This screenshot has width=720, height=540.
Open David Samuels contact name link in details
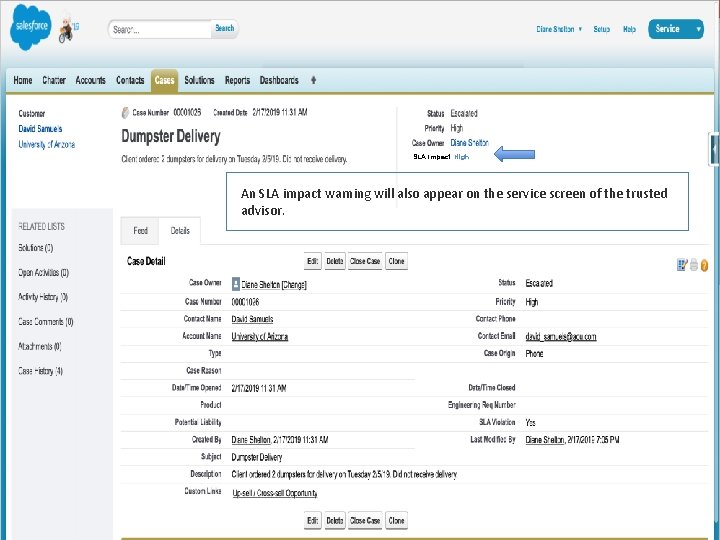pyautogui.click(x=252, y=319)
